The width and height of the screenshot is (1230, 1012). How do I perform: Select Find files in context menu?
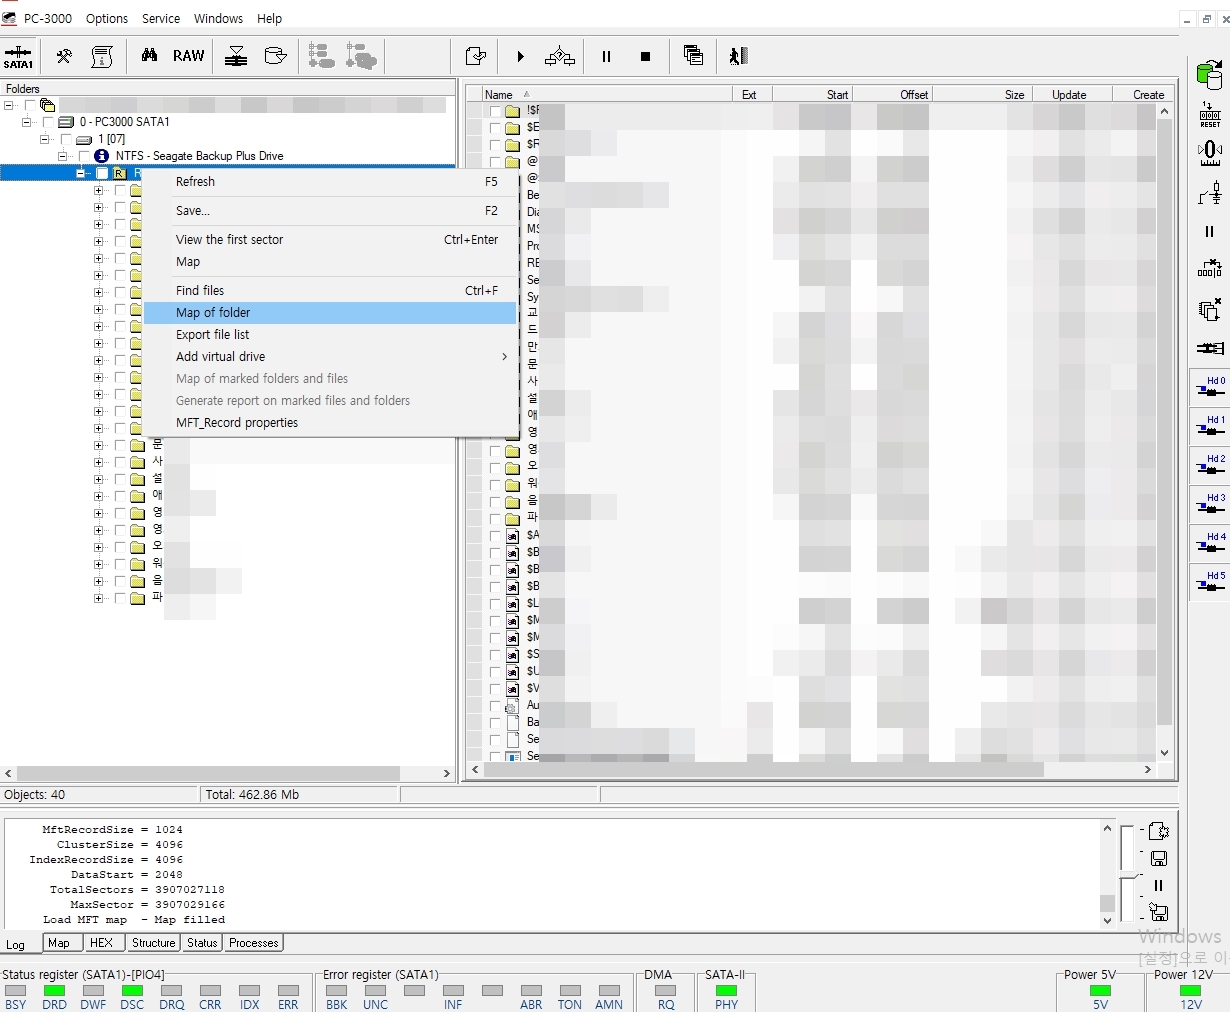click(x=330, y=291)
